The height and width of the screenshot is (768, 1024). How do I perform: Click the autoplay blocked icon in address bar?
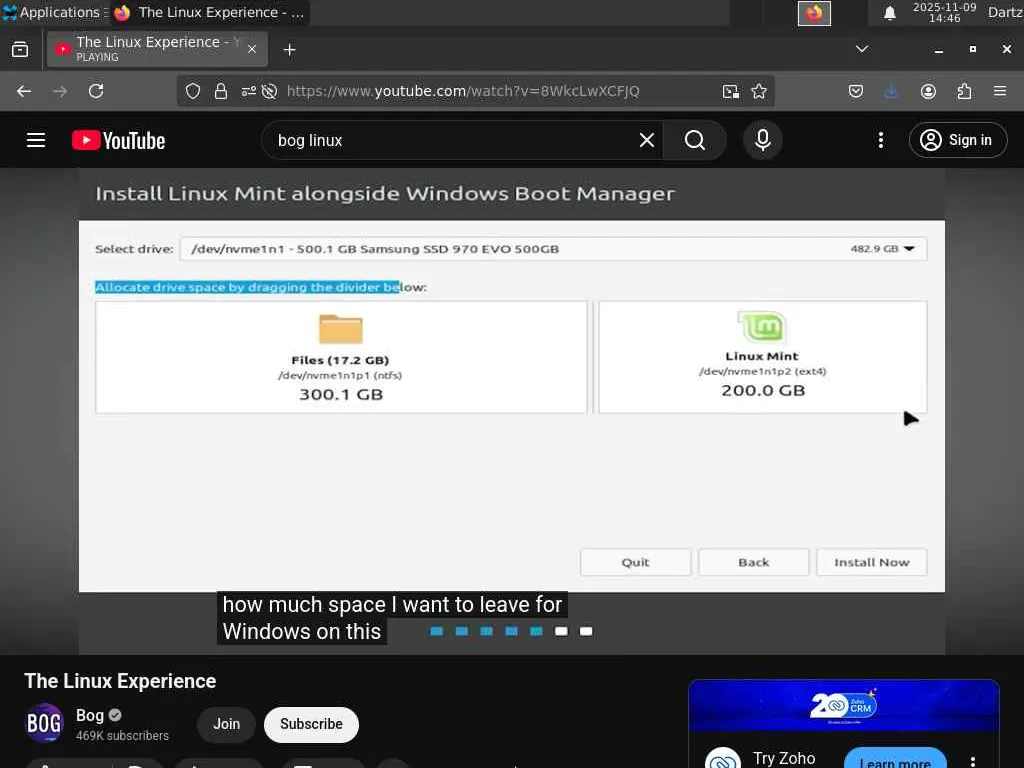coord(269,91)
